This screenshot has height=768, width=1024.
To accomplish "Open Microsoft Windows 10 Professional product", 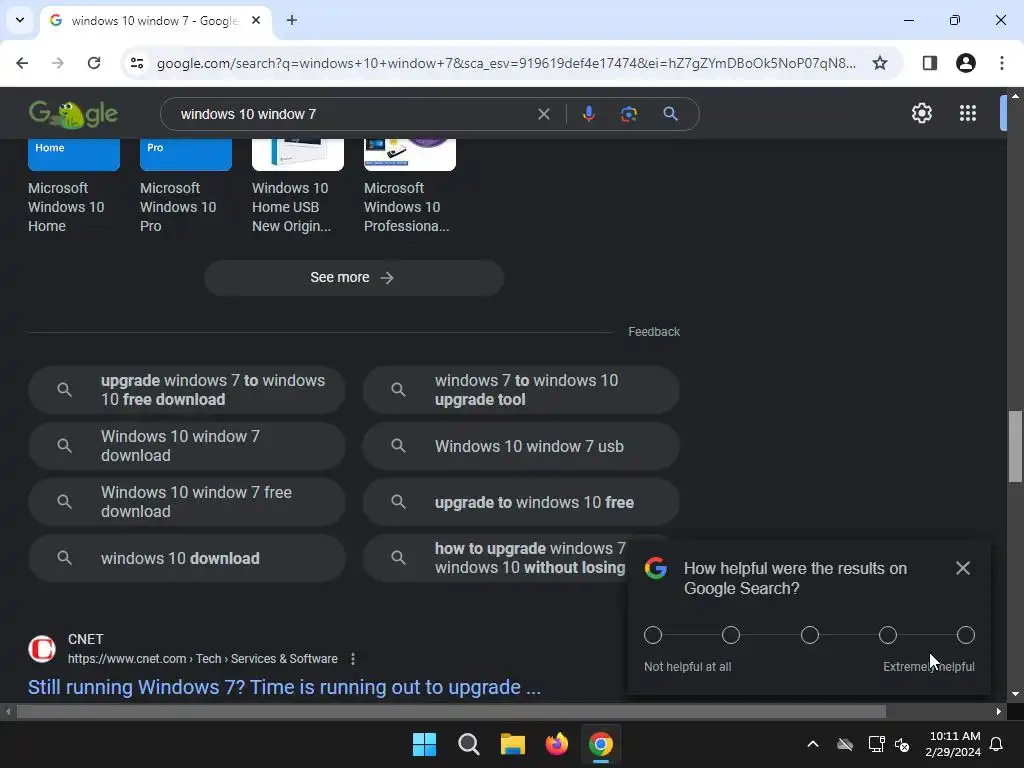I will (x=406, y=207).
